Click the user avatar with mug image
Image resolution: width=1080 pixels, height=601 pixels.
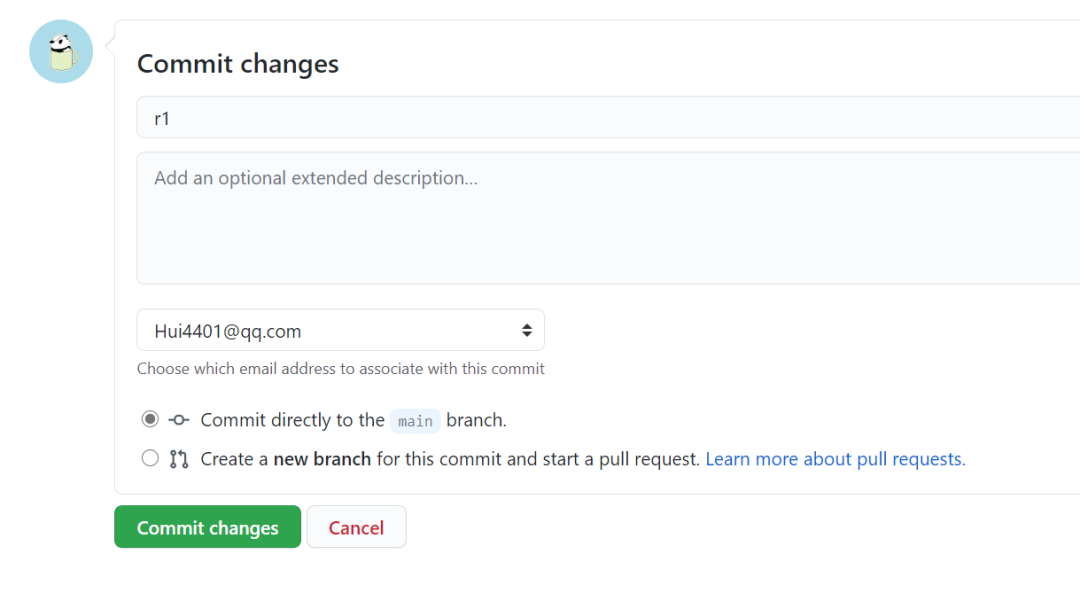tap(61, 52)
